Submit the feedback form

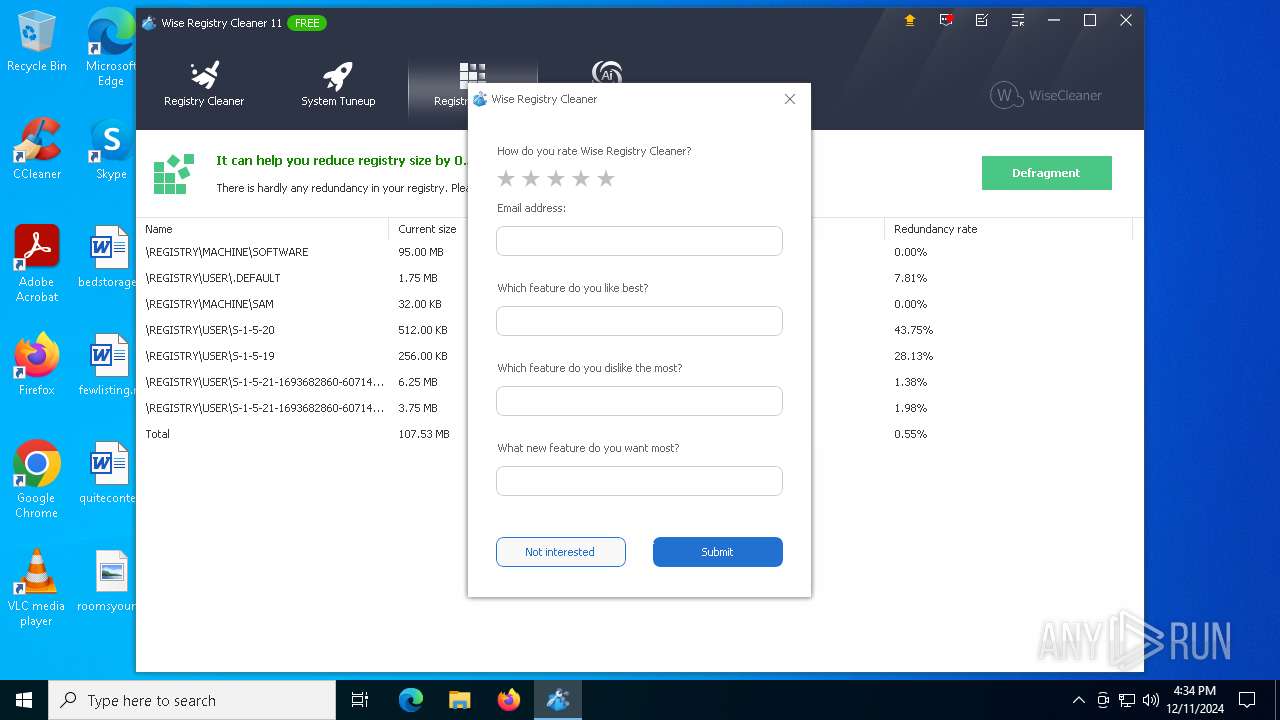click(x=717, y=552)
